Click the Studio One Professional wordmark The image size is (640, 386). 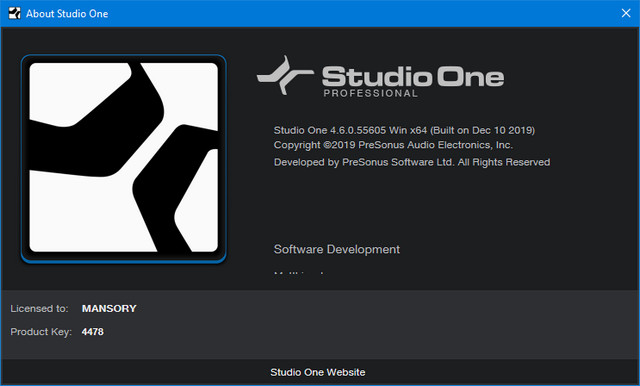tap(380, 77)
